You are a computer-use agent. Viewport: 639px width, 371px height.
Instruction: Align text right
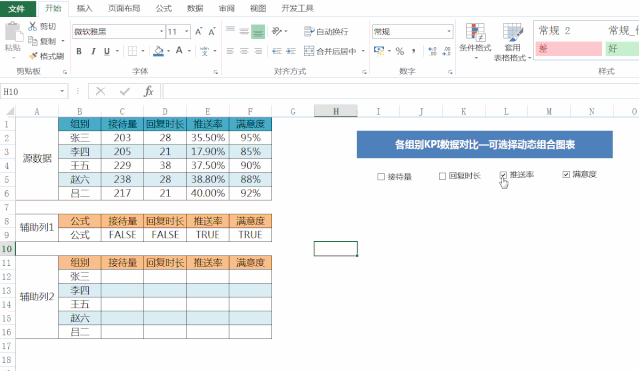click(258, 51)
